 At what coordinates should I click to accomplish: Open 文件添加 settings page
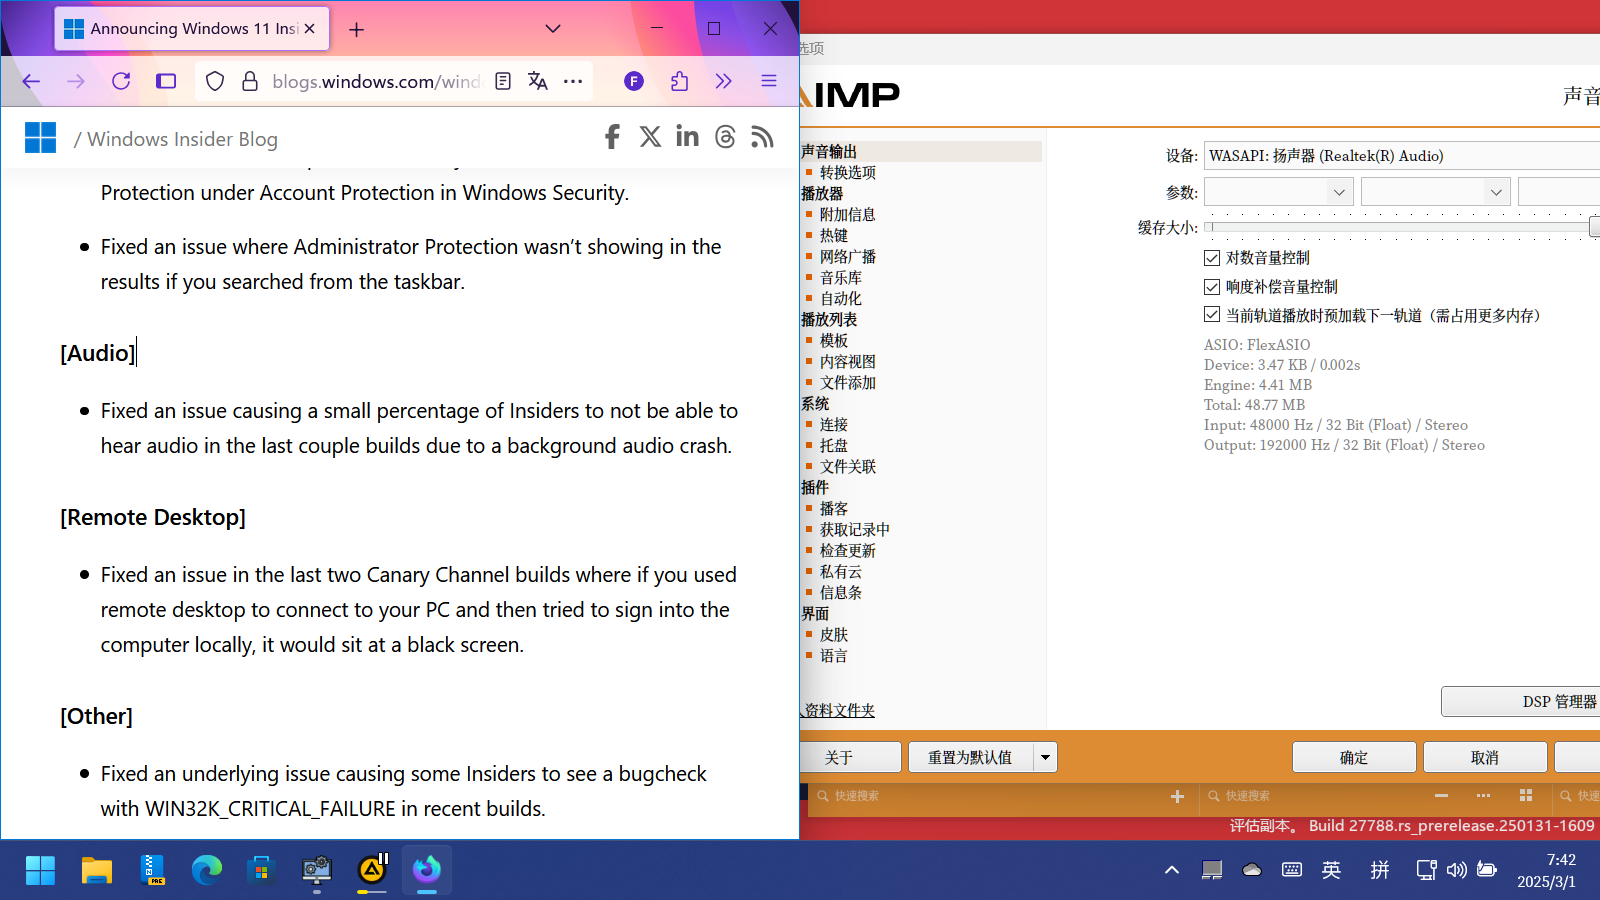pos(848,382)
